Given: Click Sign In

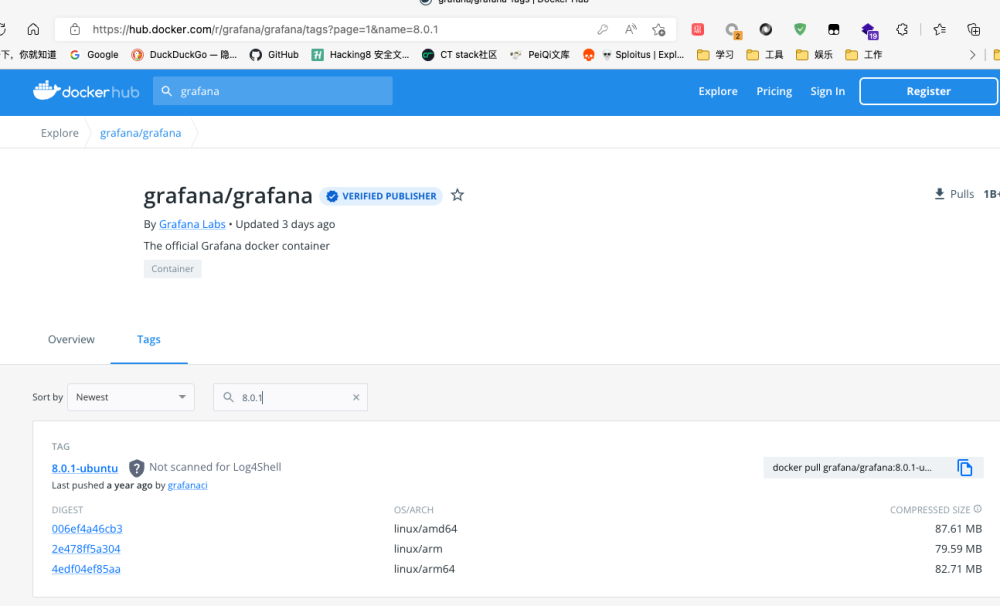Looking at the screenshot, I should click(x=828, y=91).
